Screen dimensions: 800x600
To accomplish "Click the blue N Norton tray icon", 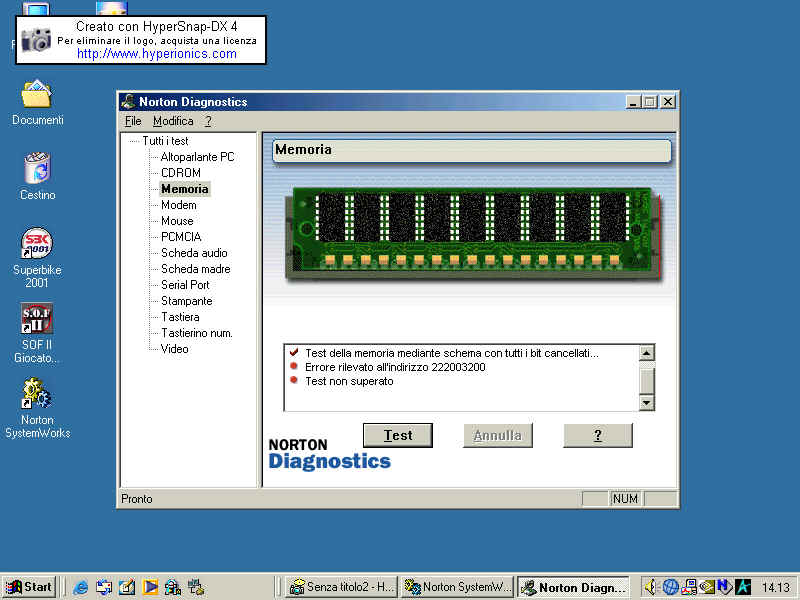I will (x=724, y=587).
